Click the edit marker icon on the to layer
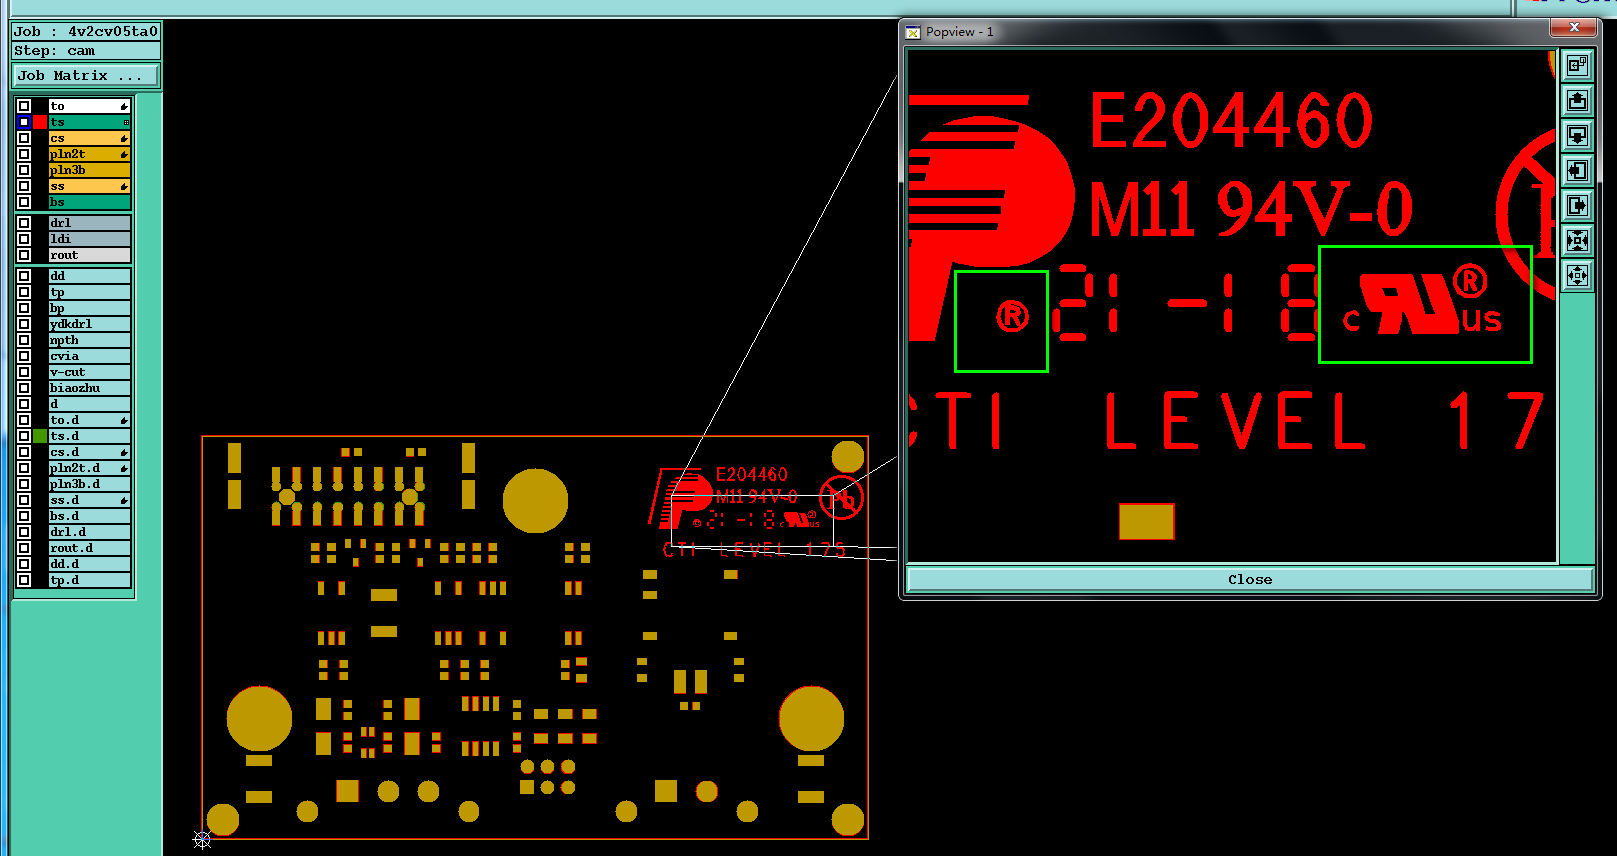1617x856 pixels. [x=124, y=106]
